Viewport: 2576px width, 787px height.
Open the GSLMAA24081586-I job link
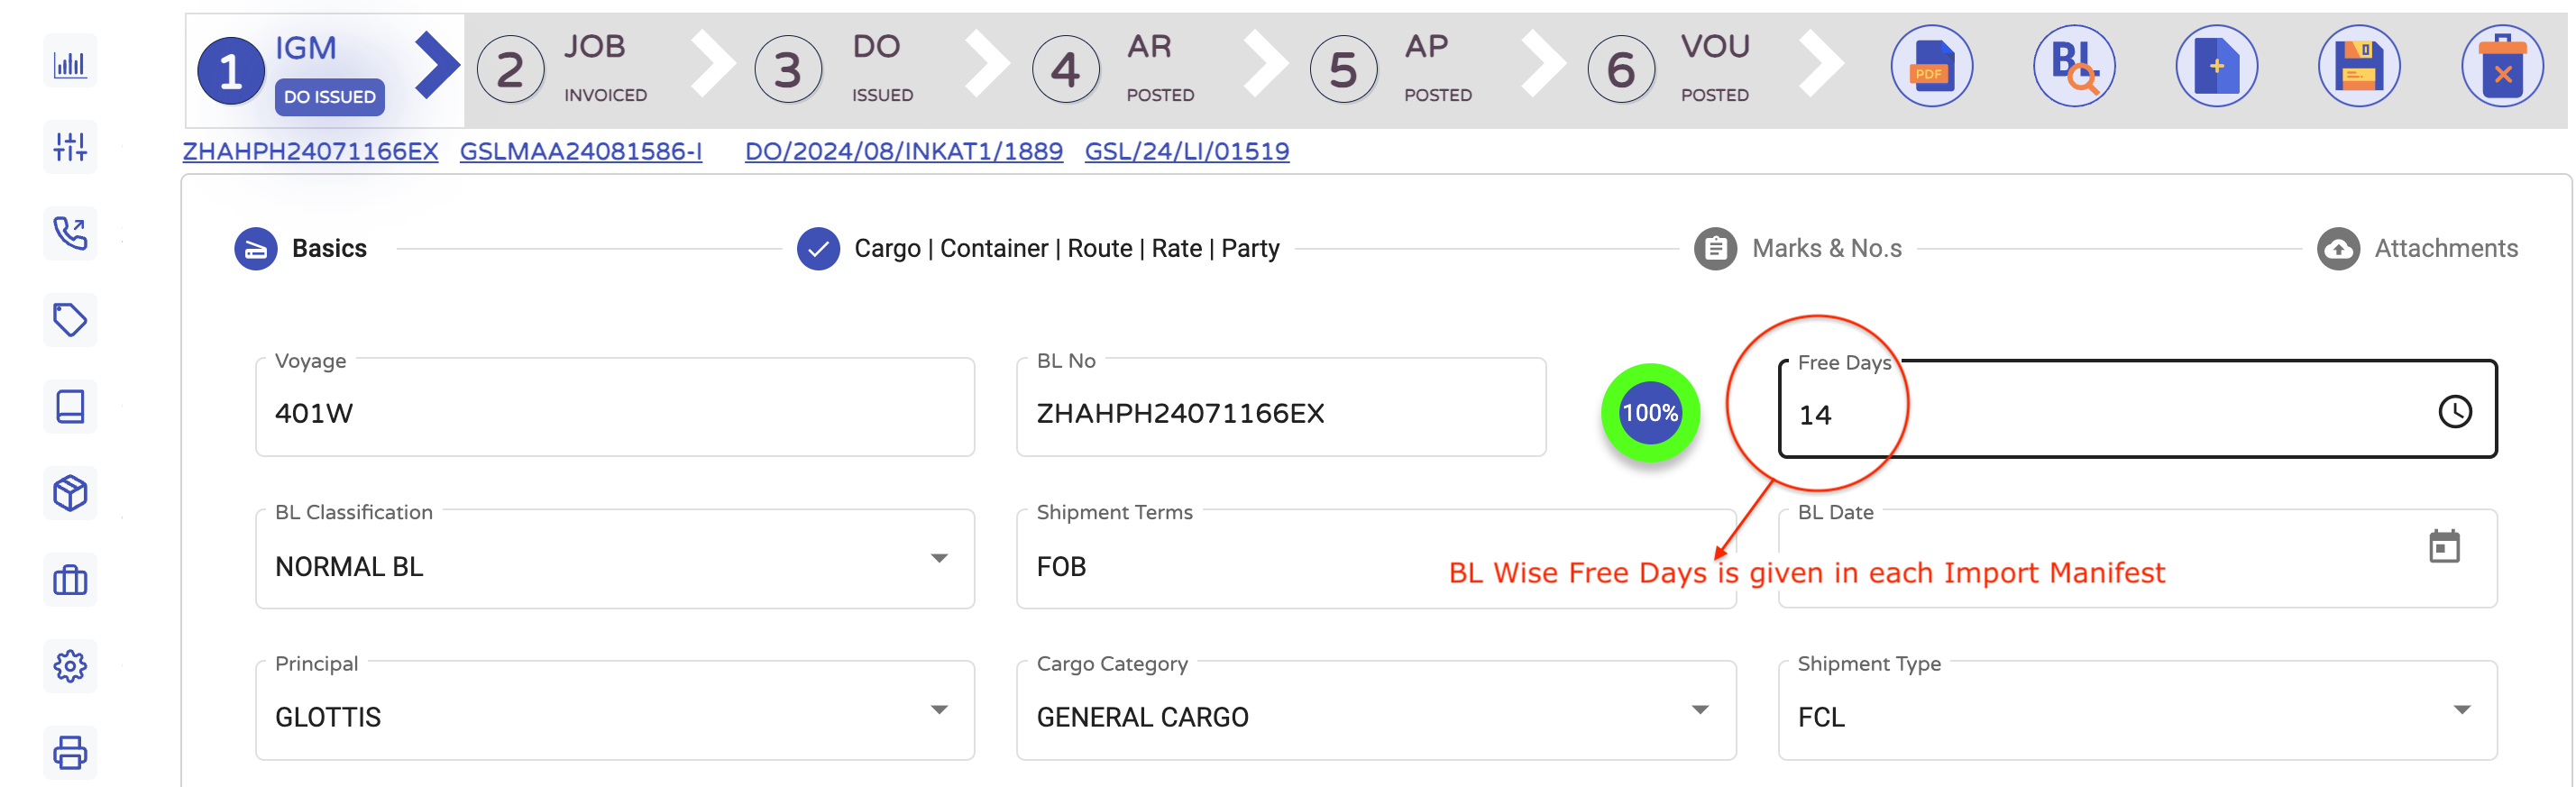(580, 152)
